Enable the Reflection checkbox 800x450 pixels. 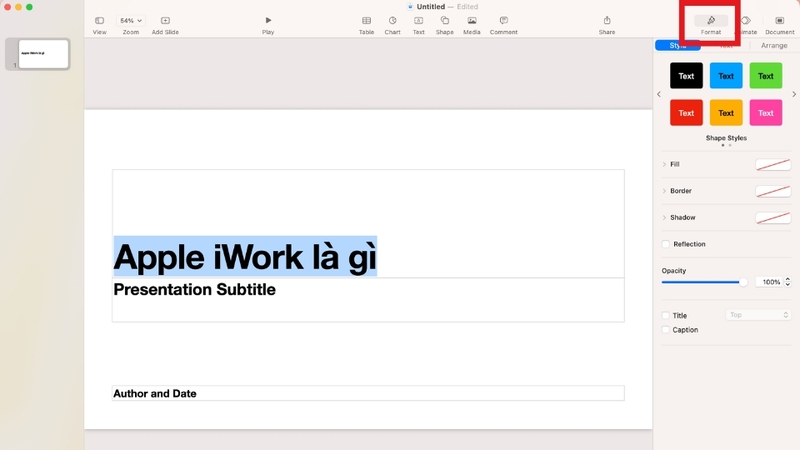point(666,244)
